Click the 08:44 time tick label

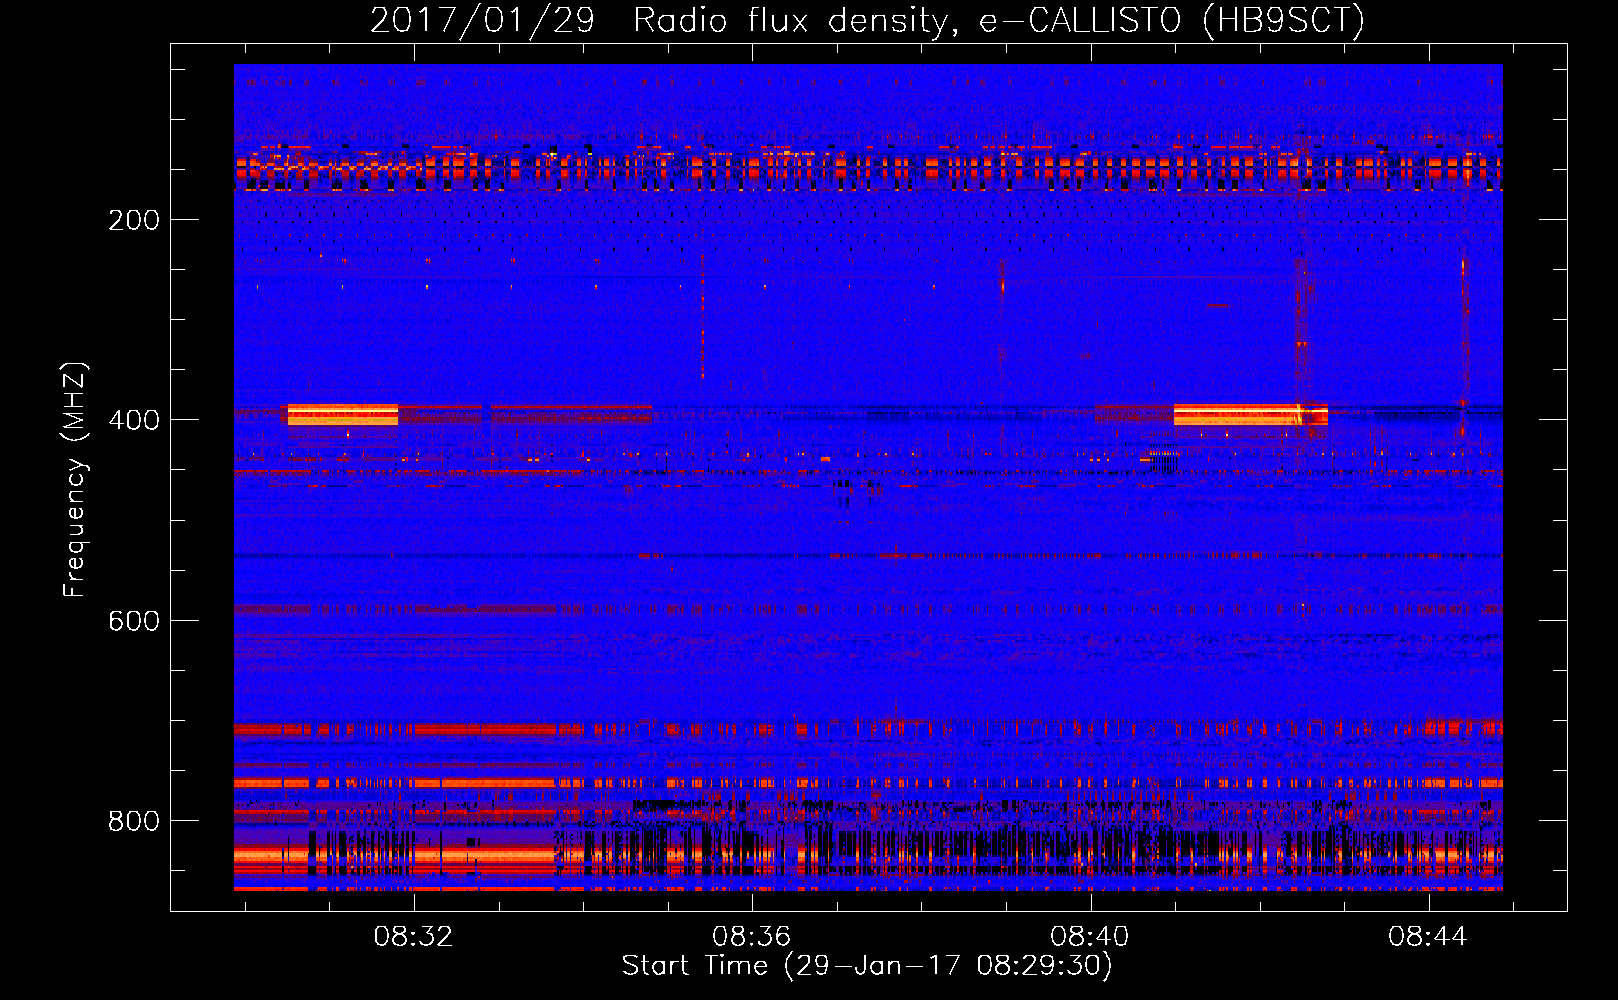pos(1428,936)
